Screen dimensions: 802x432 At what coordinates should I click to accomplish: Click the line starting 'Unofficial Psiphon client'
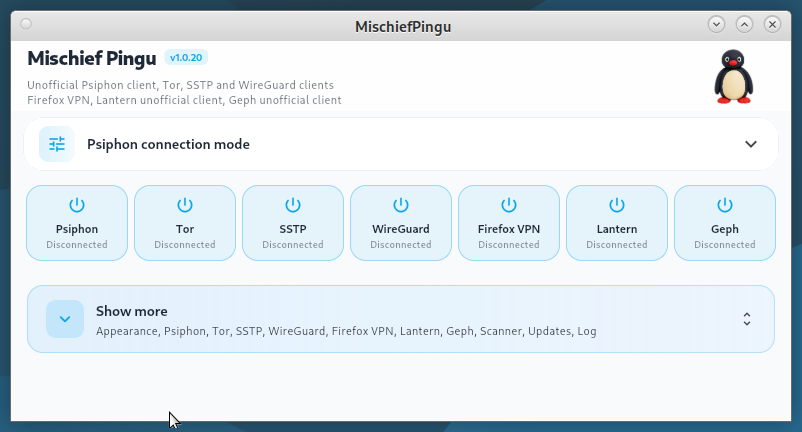click(180, 85)
